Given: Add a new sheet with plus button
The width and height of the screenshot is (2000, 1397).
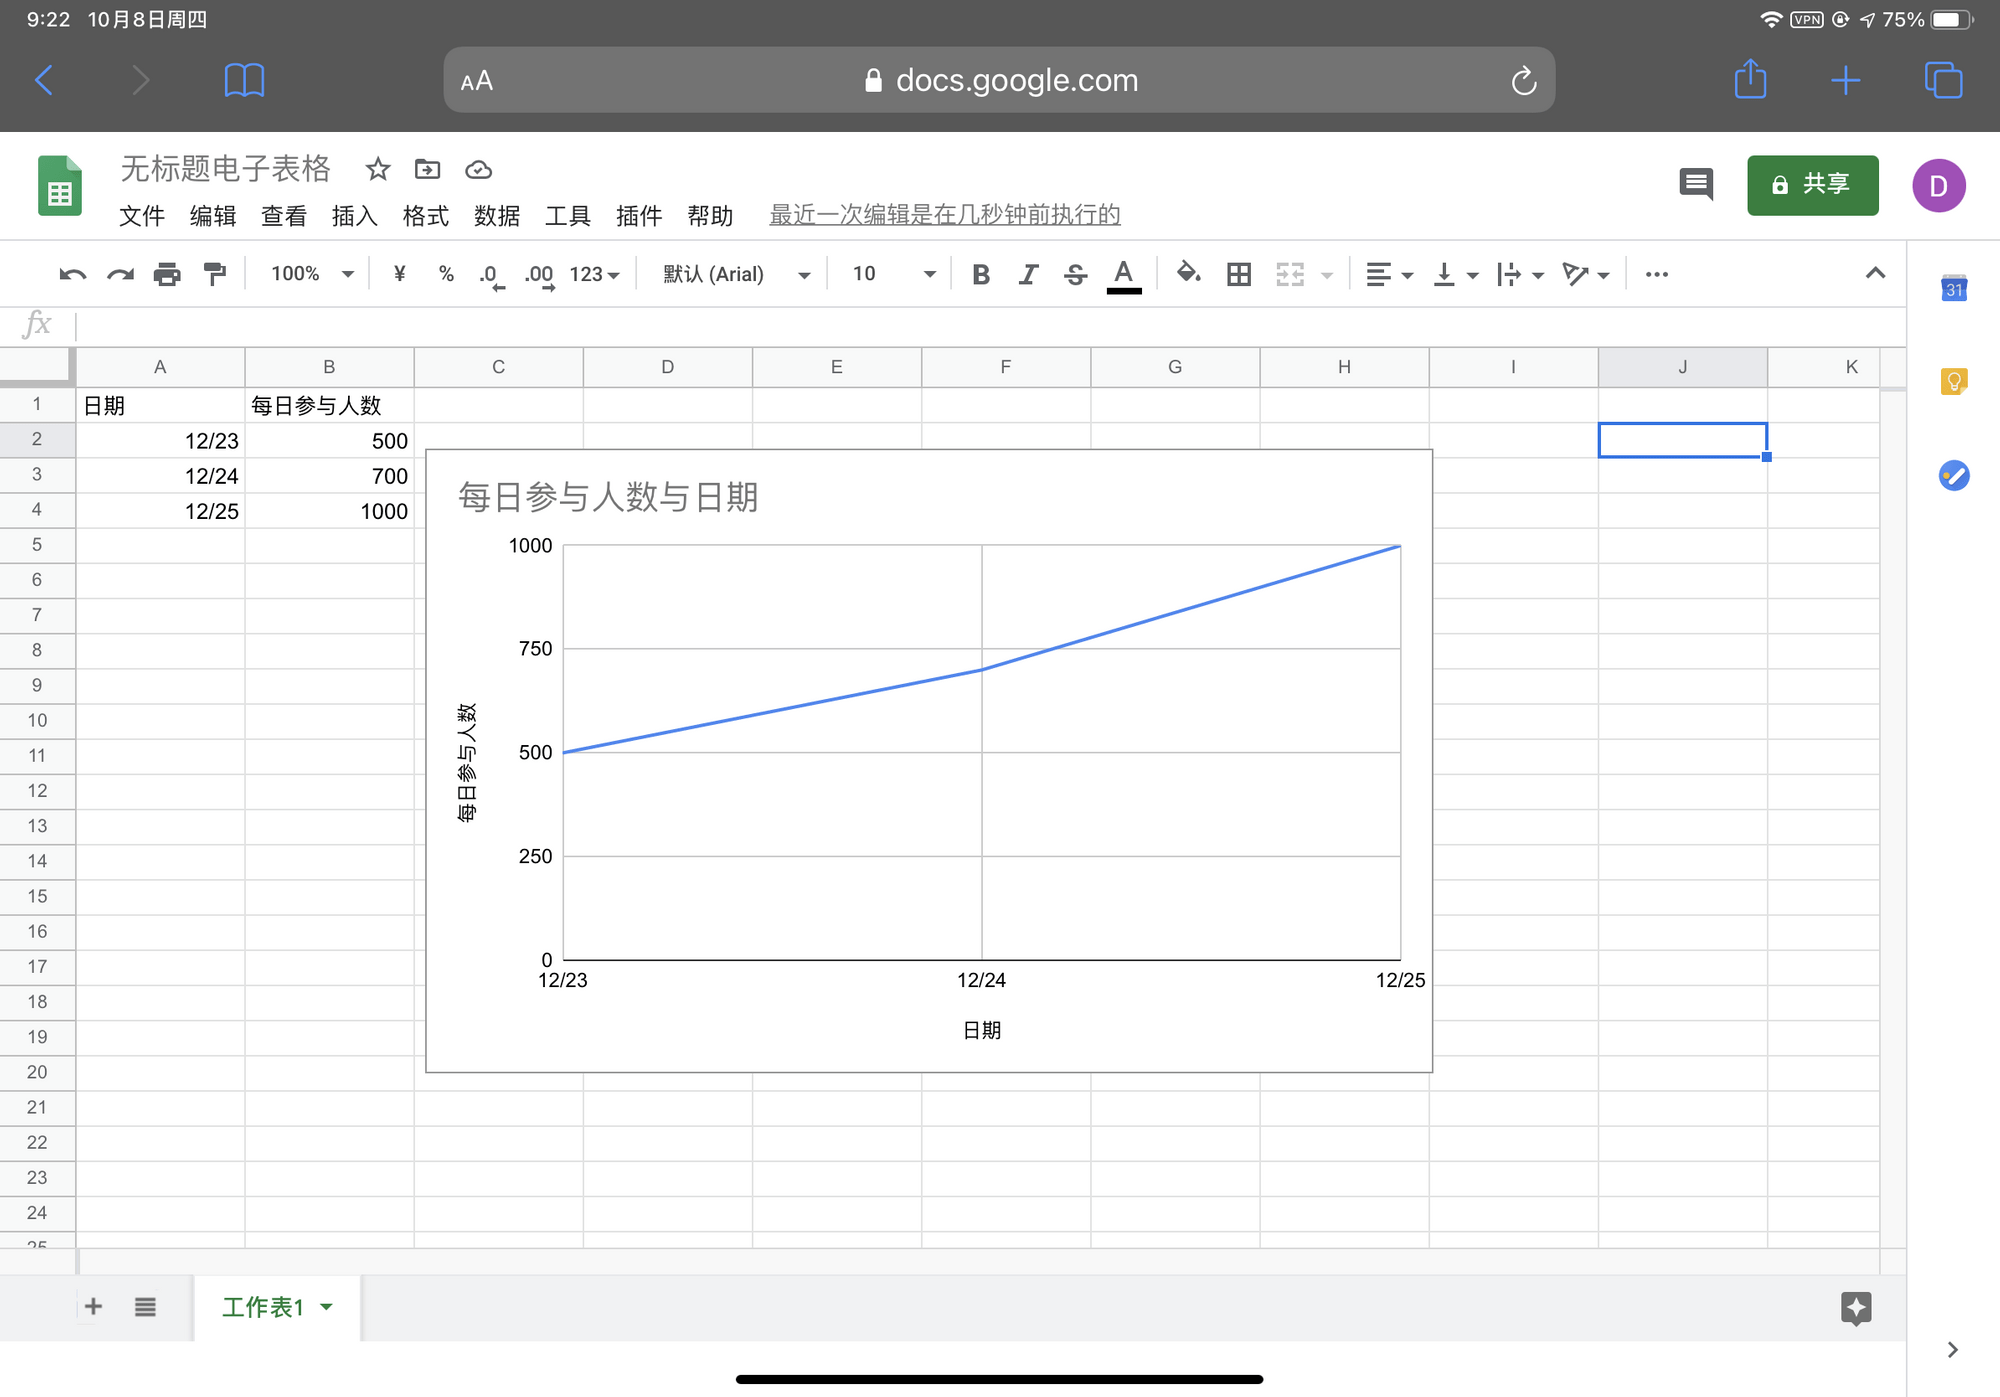Looking at the screenshot, I should (93, 1306).
